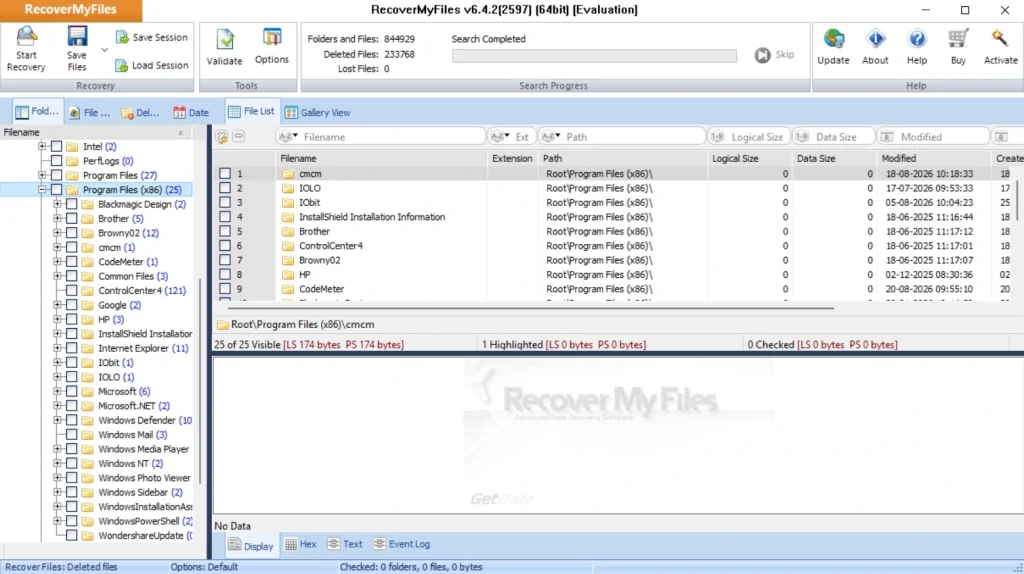The width and height of the screenshot is (1024, 574).
Task: Open the Filename filter A-Z dropdown
Action: tap(288, 136)
